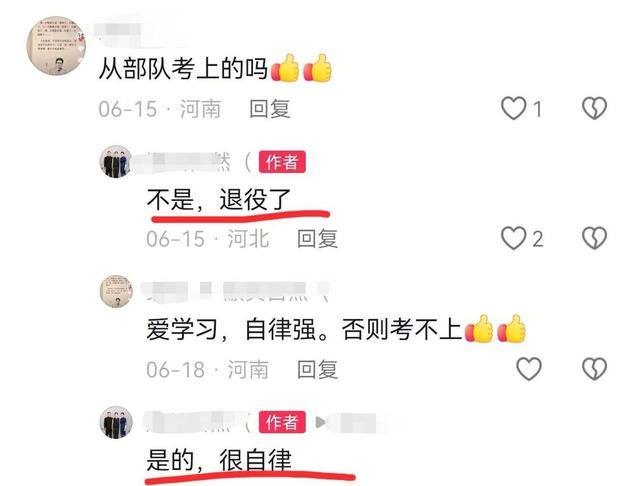Image resolution: width=640 pixels, height=486 pixels.
Task: Like the 从部队考上的吗 comment
Action: coord(513,109)
